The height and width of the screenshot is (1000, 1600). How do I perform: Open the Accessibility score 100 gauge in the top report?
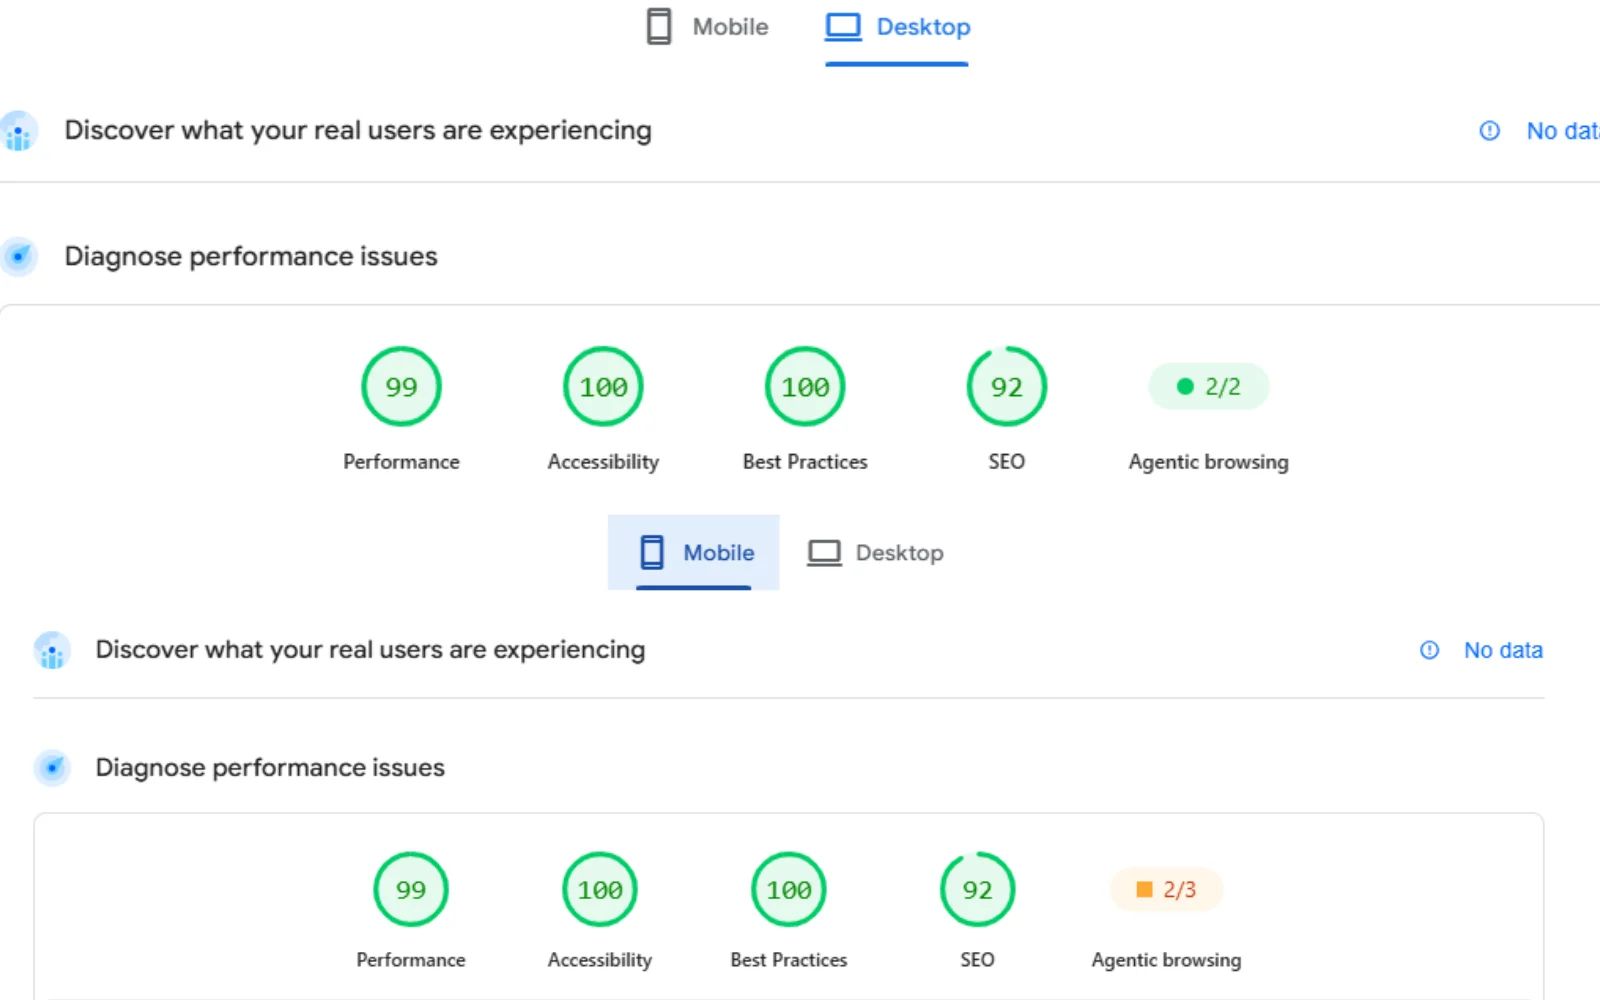[x=603, y=386]
